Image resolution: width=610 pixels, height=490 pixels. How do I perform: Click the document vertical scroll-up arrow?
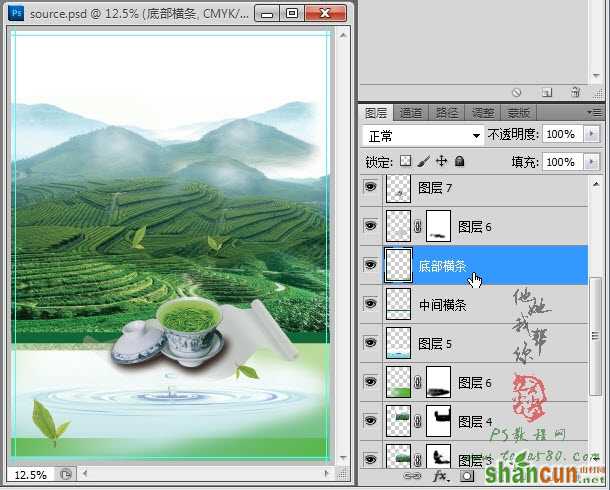(x=343, y=35)
